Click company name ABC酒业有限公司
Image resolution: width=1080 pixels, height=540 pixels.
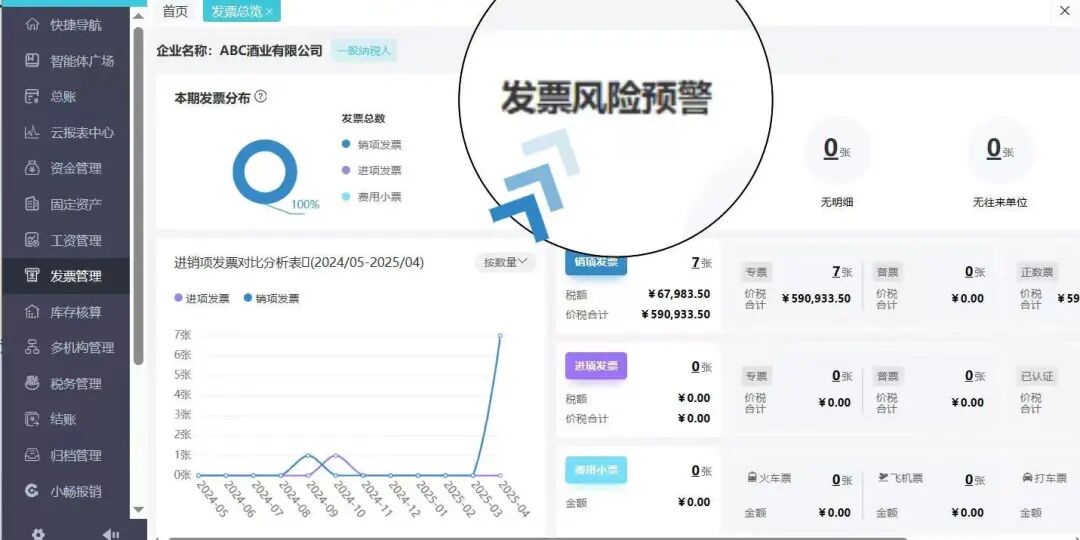pyautogui.click(x=271, y=50)
